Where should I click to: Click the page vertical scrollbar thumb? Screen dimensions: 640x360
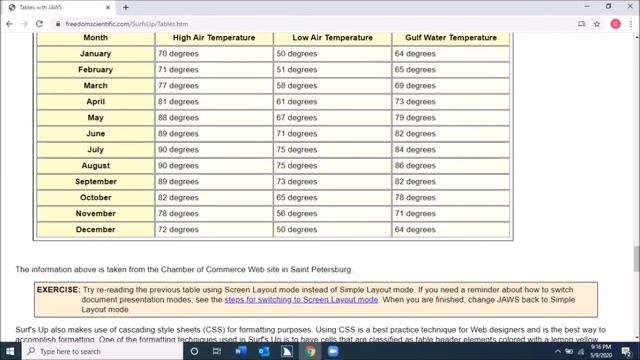[x=636, y=259]
